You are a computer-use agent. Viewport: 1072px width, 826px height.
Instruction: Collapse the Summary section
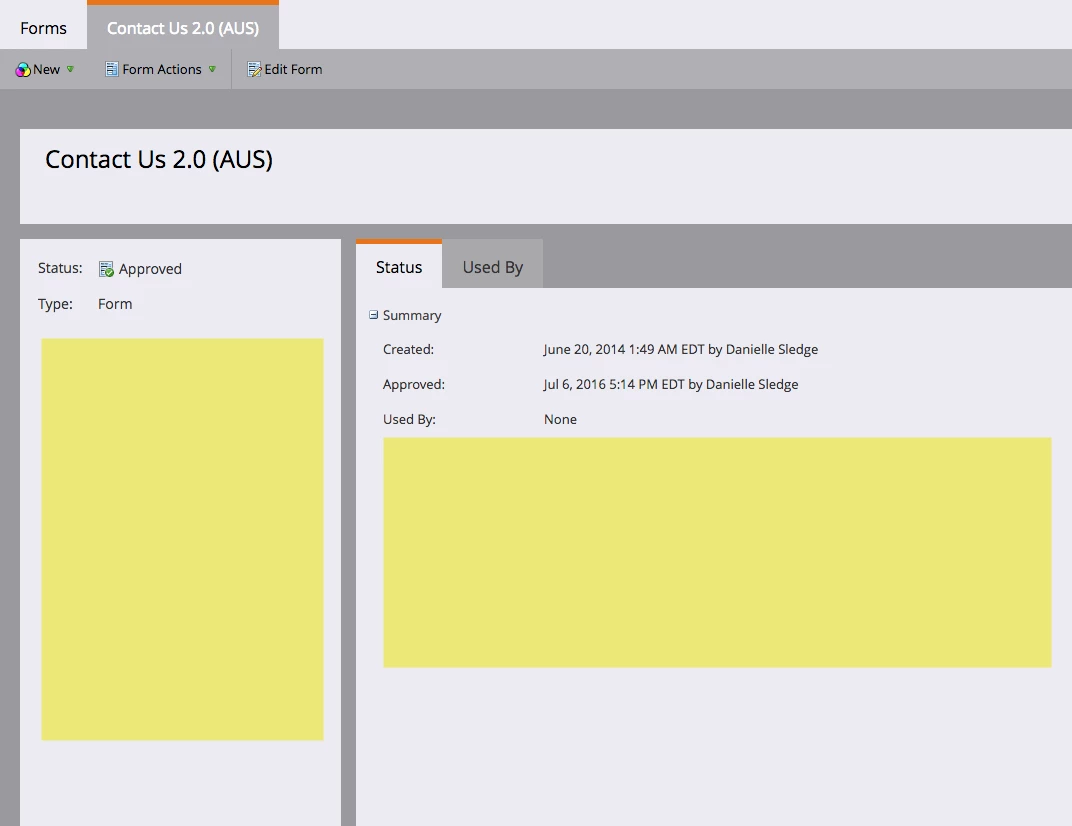373,315
